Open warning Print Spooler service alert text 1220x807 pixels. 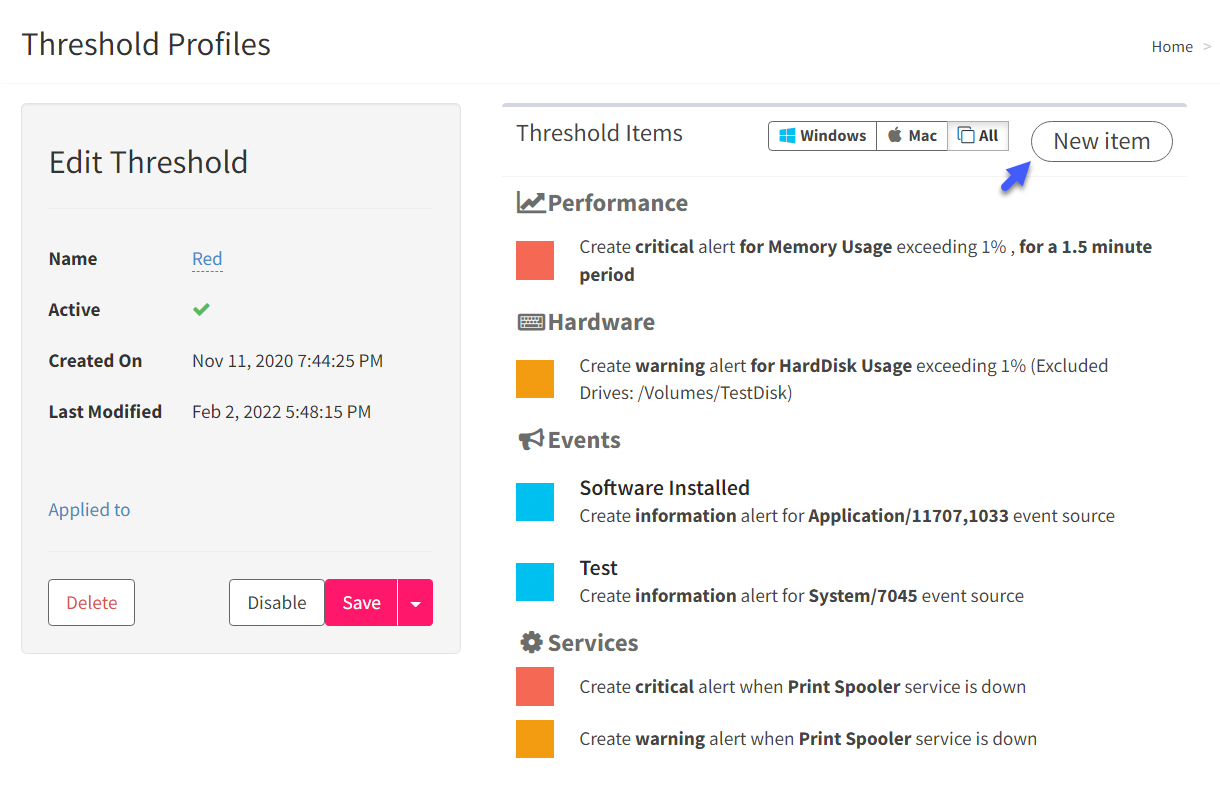(808, 739)
